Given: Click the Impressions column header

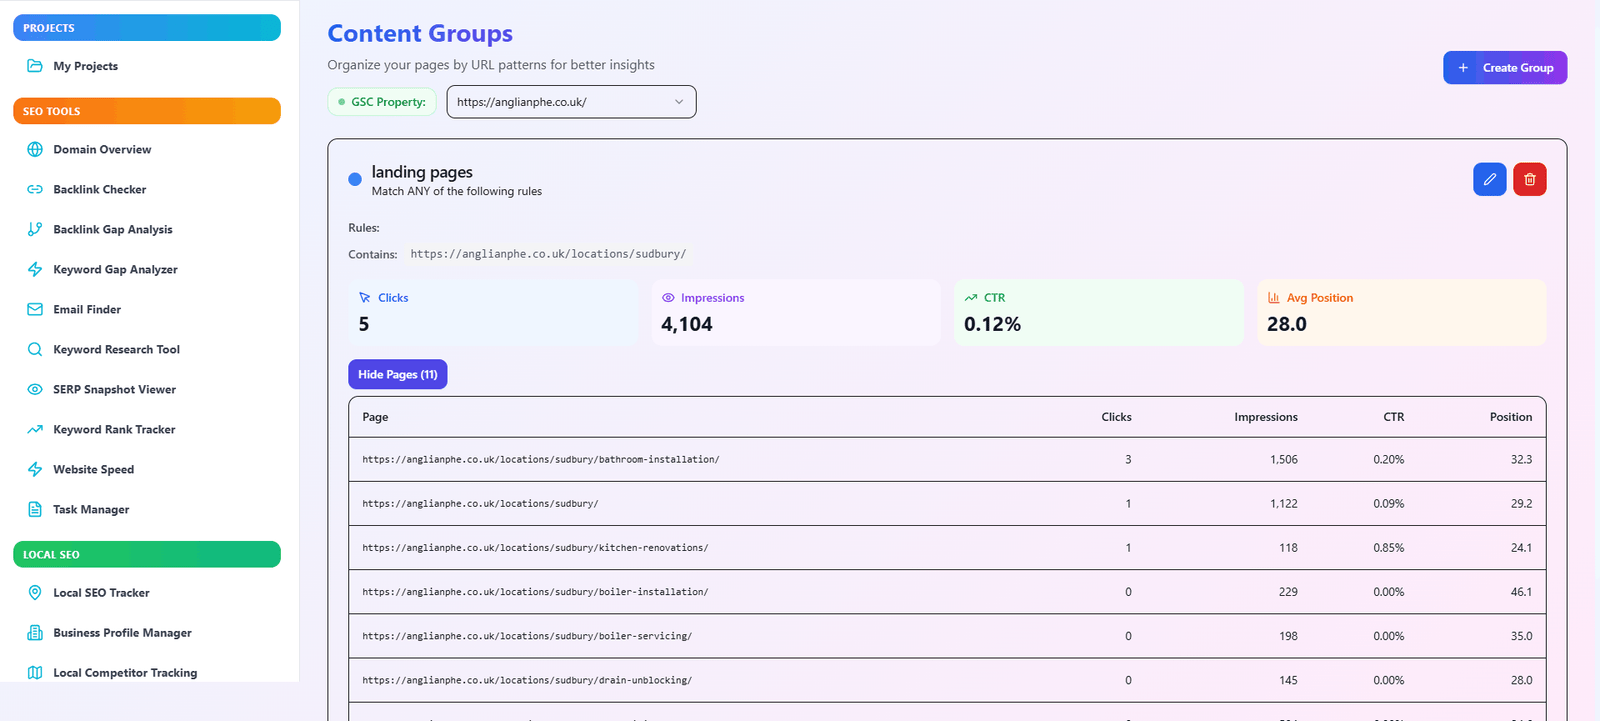Looking at the screenshot, I should click(x=1265, y=417).
